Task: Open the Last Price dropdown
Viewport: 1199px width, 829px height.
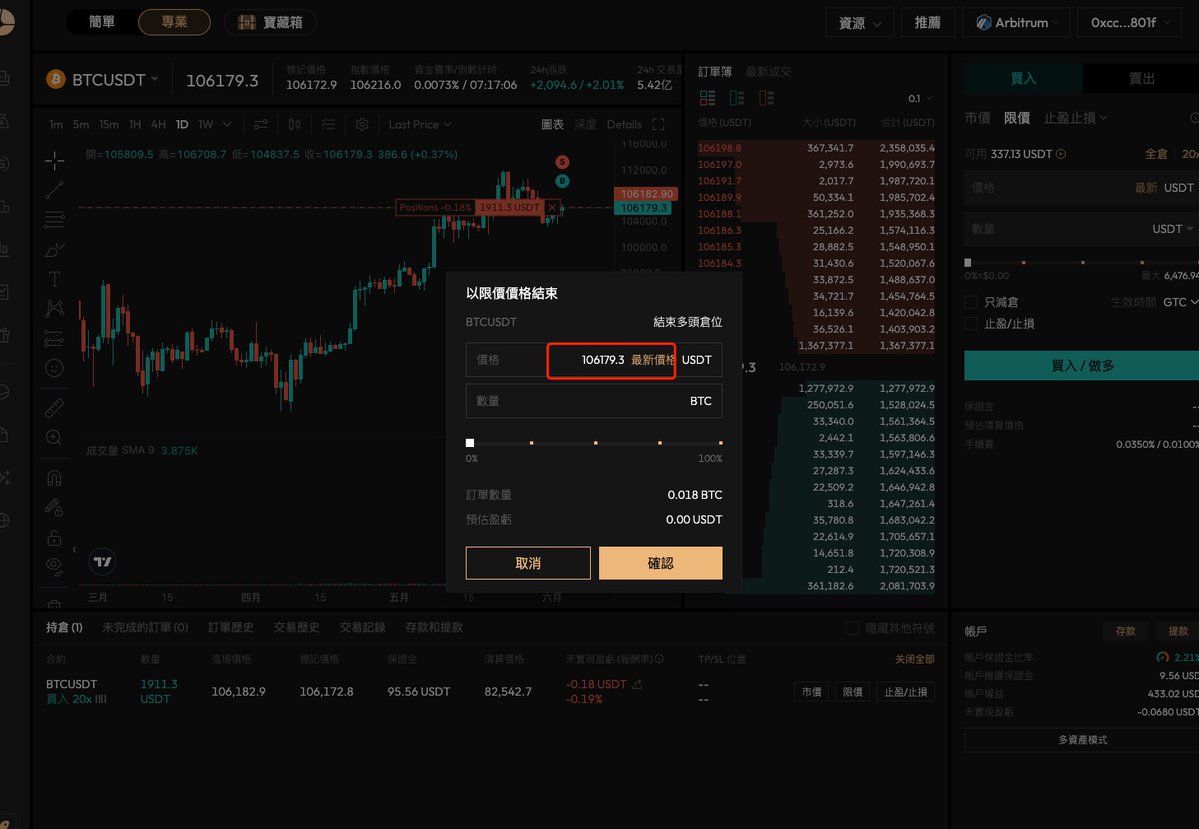Action: [420, 124]
